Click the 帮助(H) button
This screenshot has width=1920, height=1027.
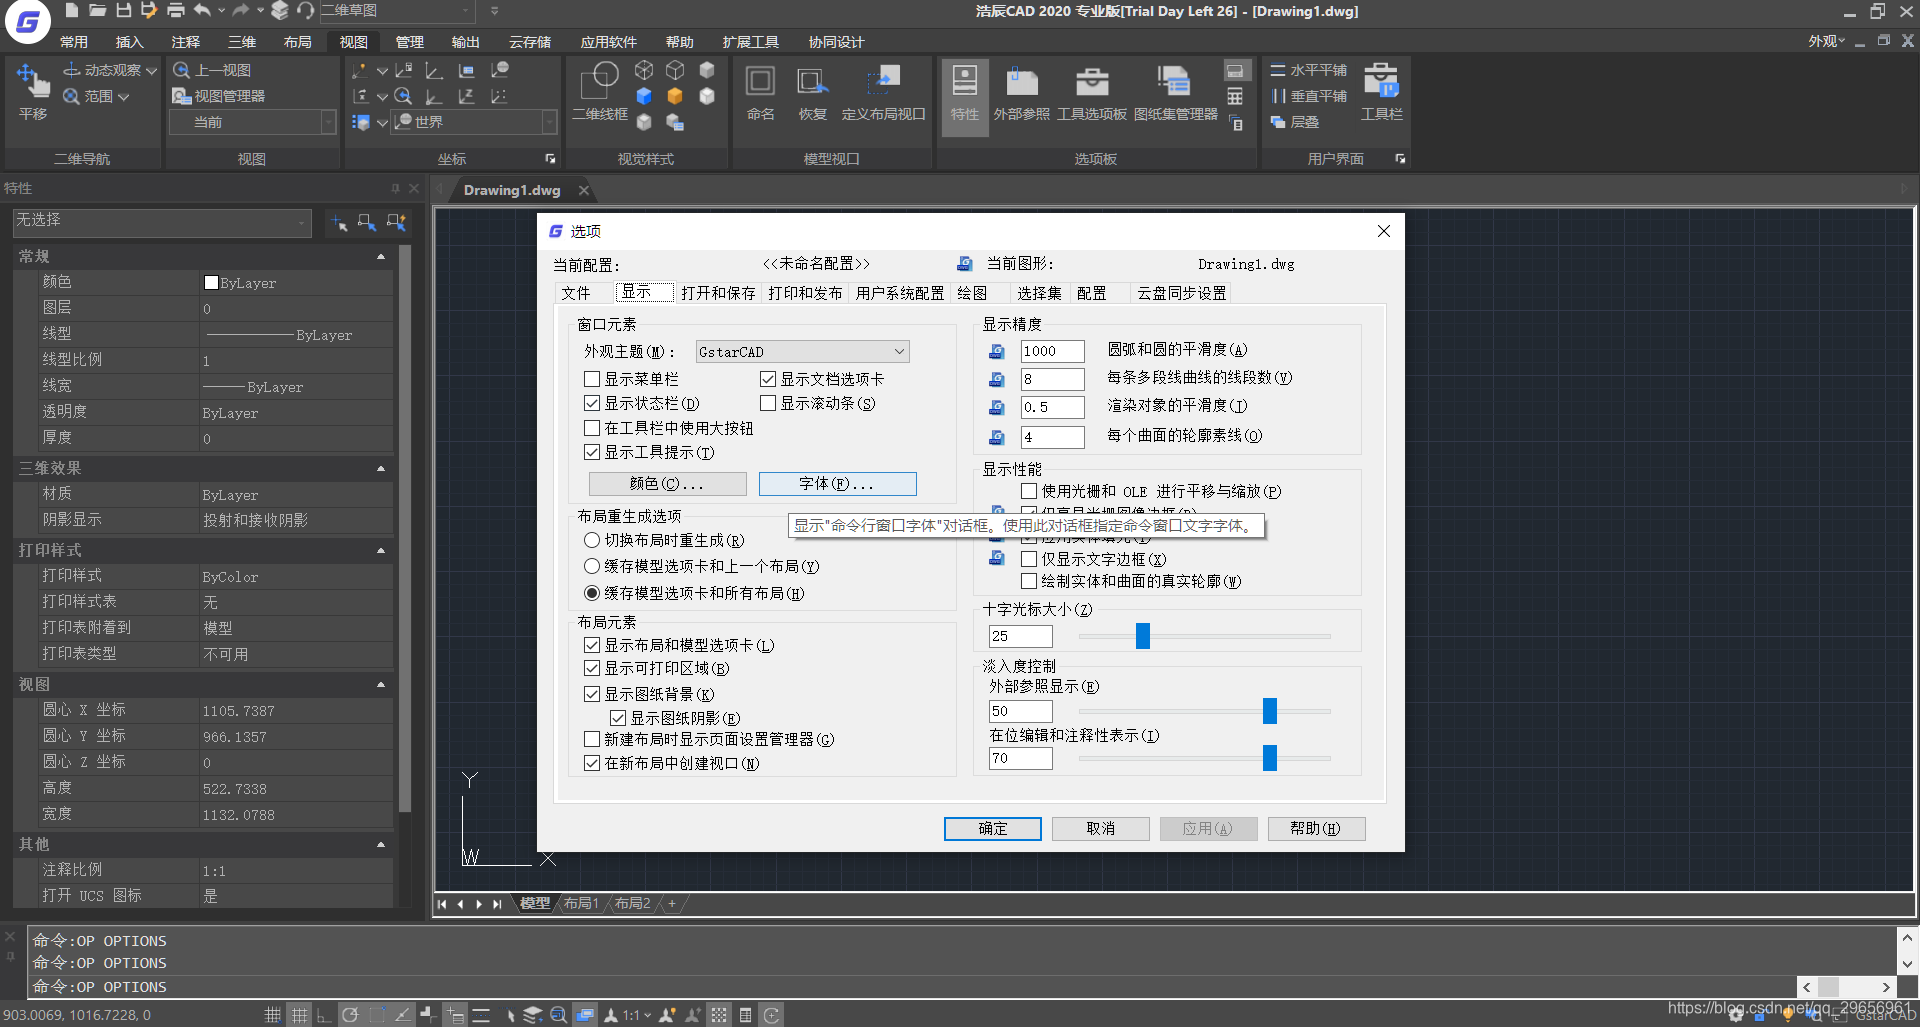pos(1316,829)
